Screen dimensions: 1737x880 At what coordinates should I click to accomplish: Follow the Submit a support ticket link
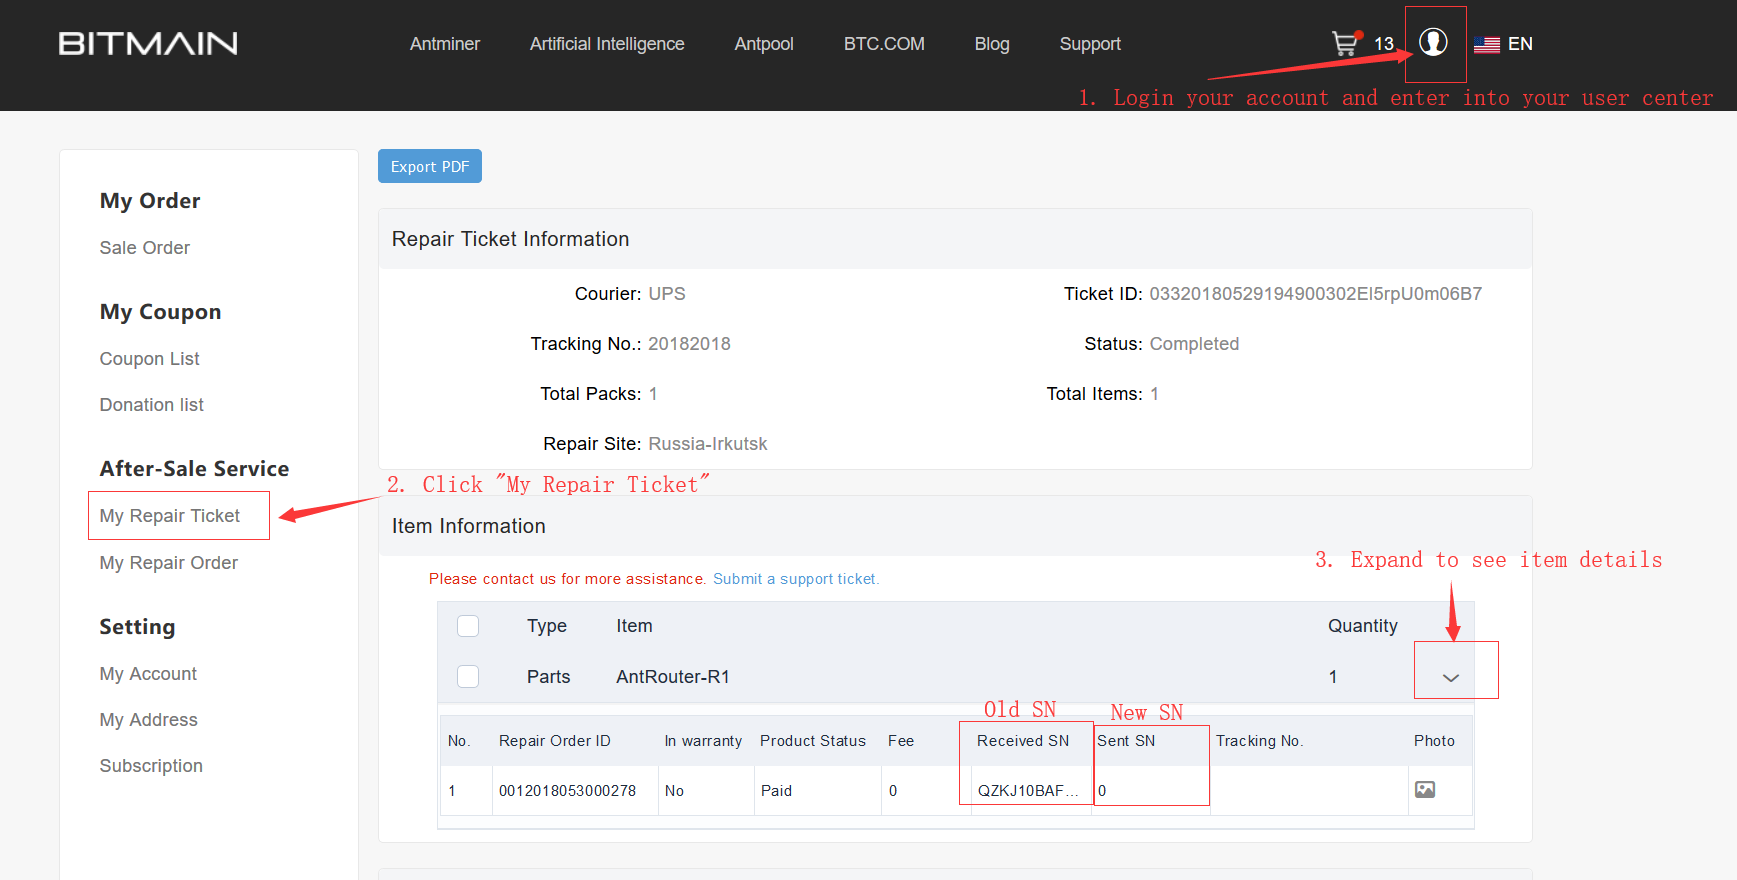(x=796, y=579)
